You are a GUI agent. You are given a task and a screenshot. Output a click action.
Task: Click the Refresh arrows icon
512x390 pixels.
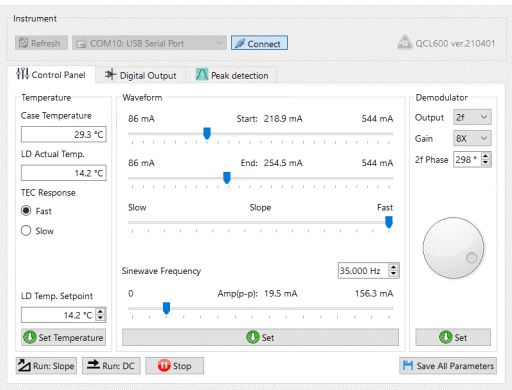tap(23, 43)
